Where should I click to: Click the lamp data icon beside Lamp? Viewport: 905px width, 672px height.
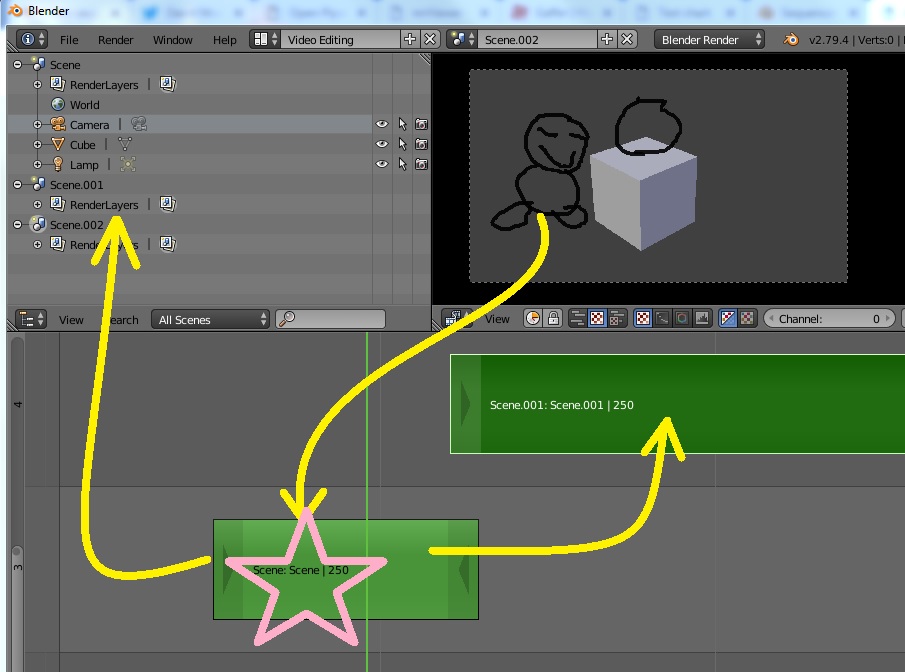click(128, 164)
